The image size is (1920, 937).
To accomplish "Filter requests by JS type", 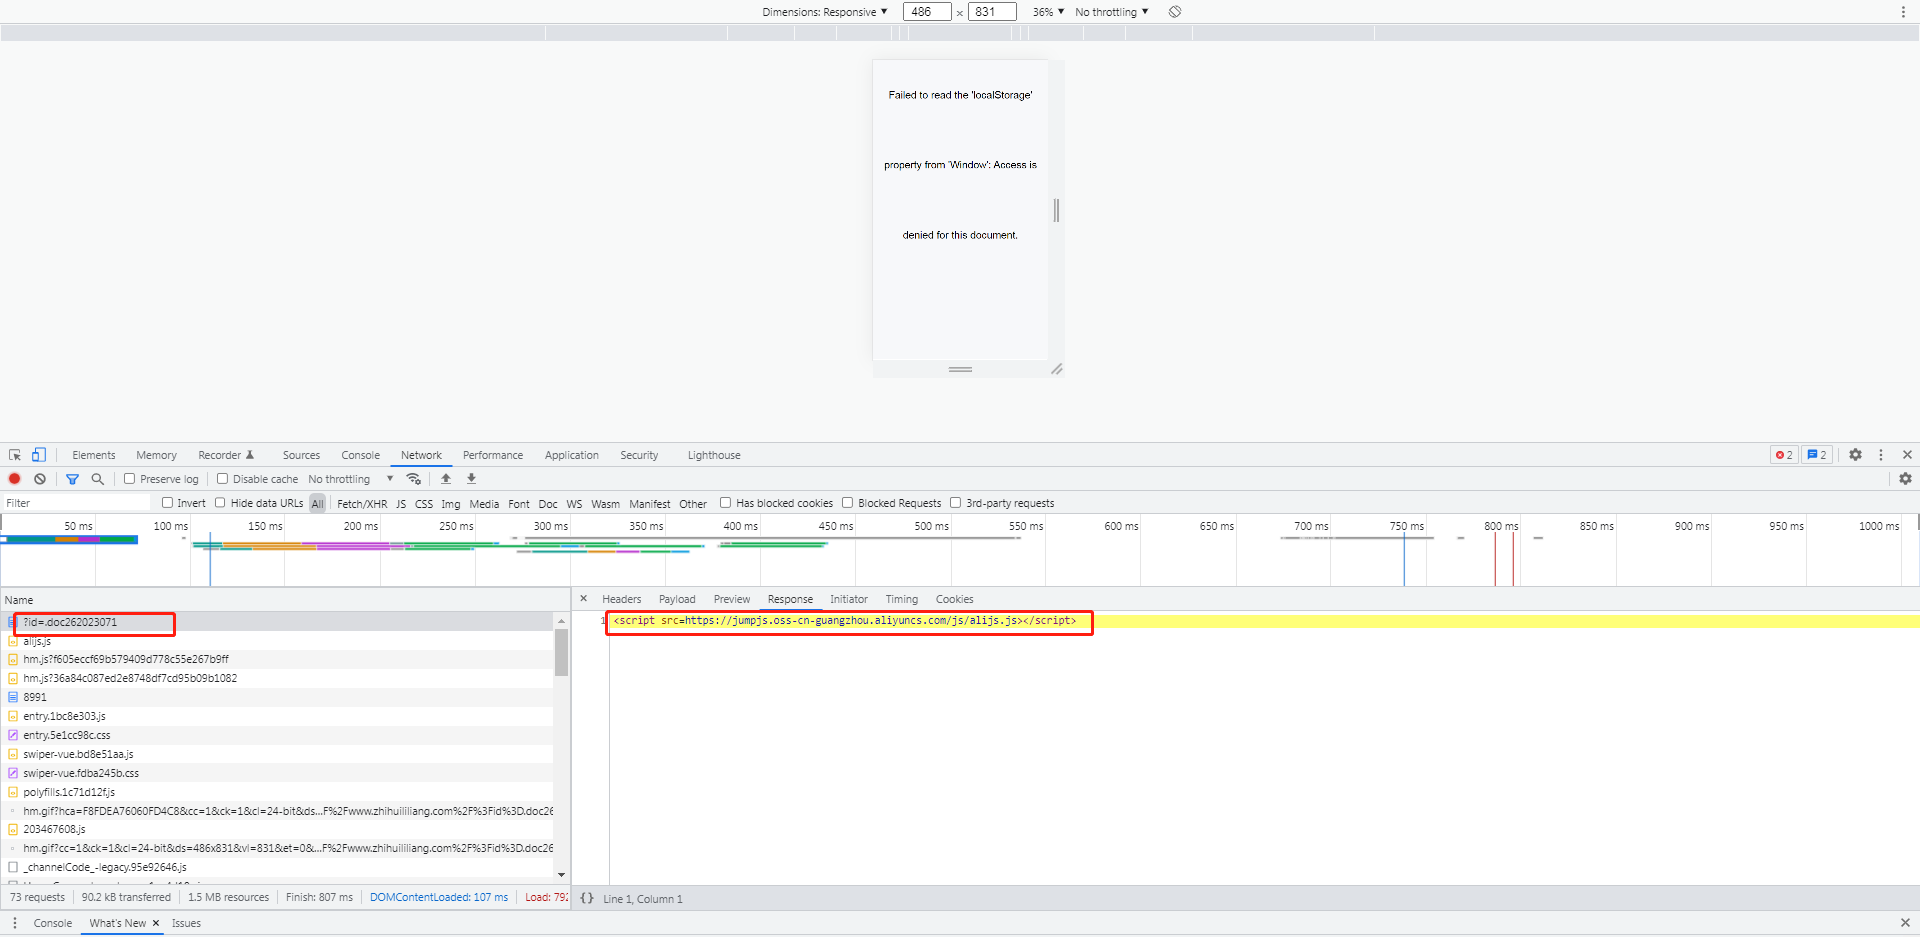I will click(401, 504).
